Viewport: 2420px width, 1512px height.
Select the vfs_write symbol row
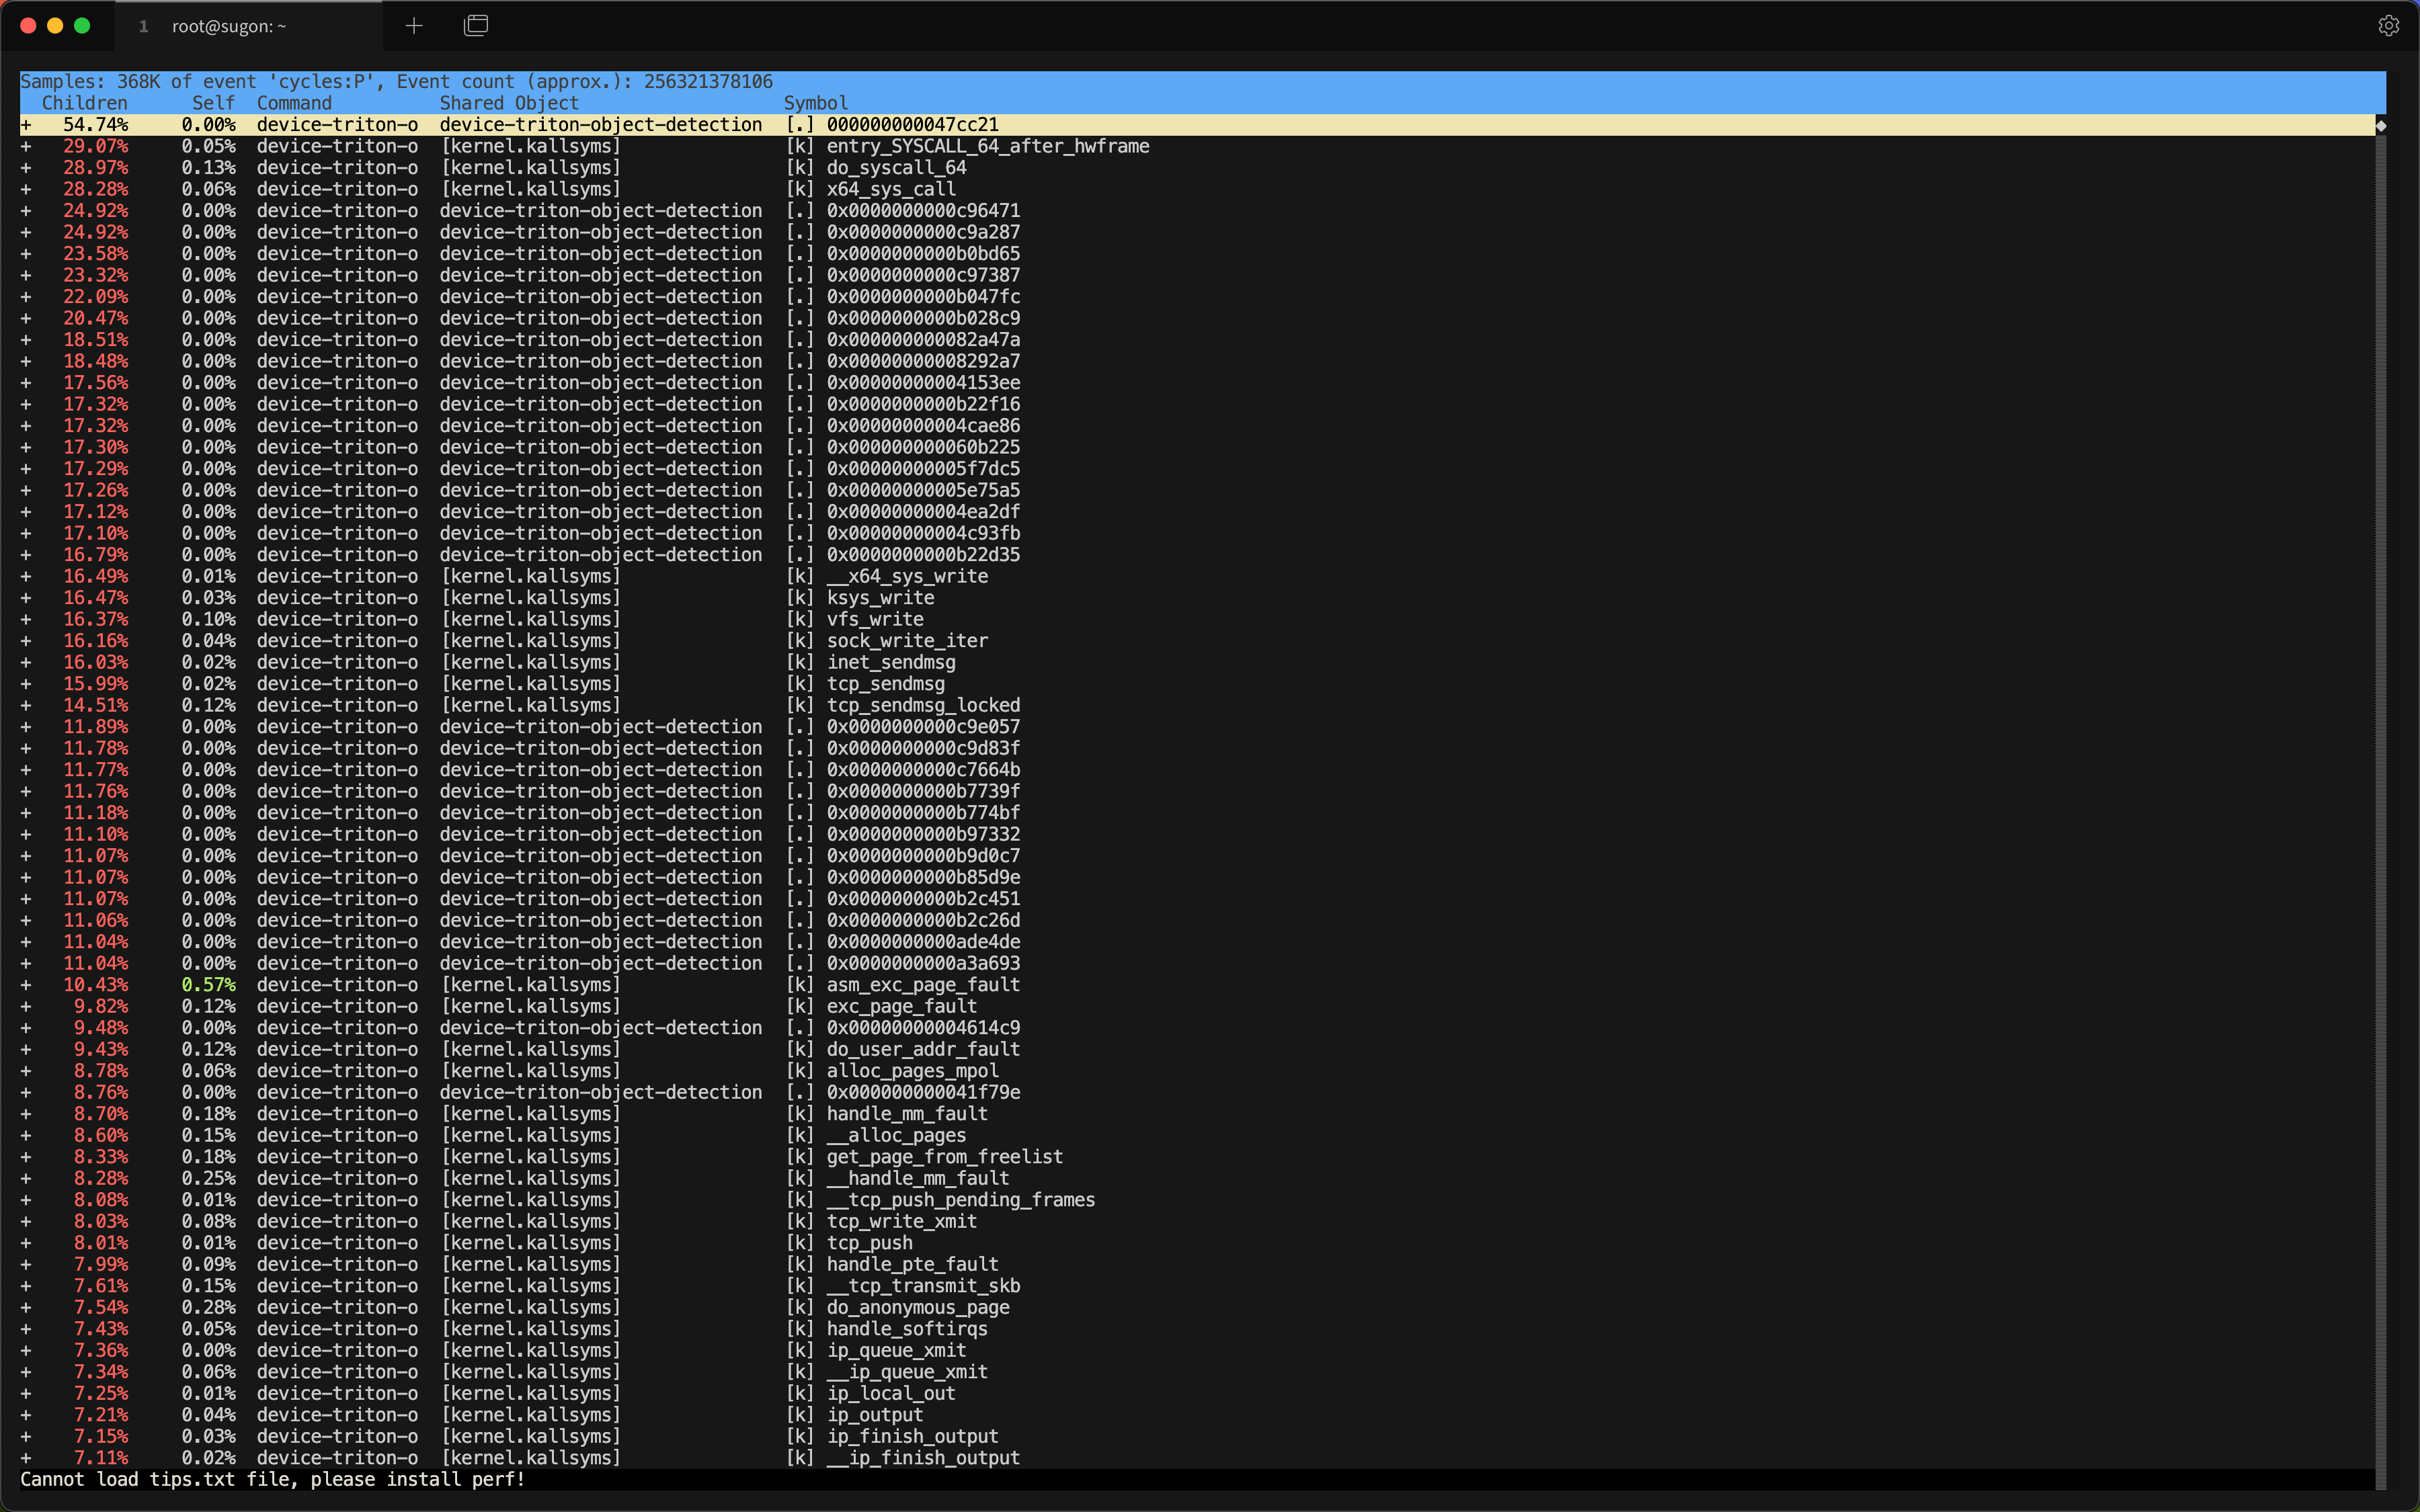click(x=874, y=619)
